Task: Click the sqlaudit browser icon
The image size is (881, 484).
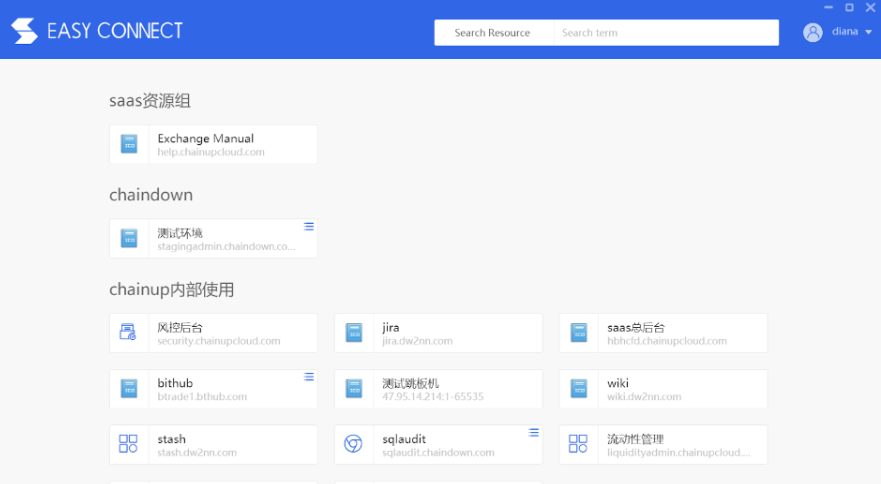Action: click(x=353, y=444)
